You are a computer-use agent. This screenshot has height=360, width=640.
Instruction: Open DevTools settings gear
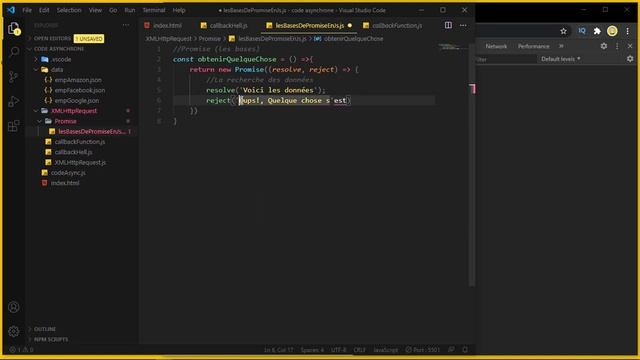coord(604,46)
